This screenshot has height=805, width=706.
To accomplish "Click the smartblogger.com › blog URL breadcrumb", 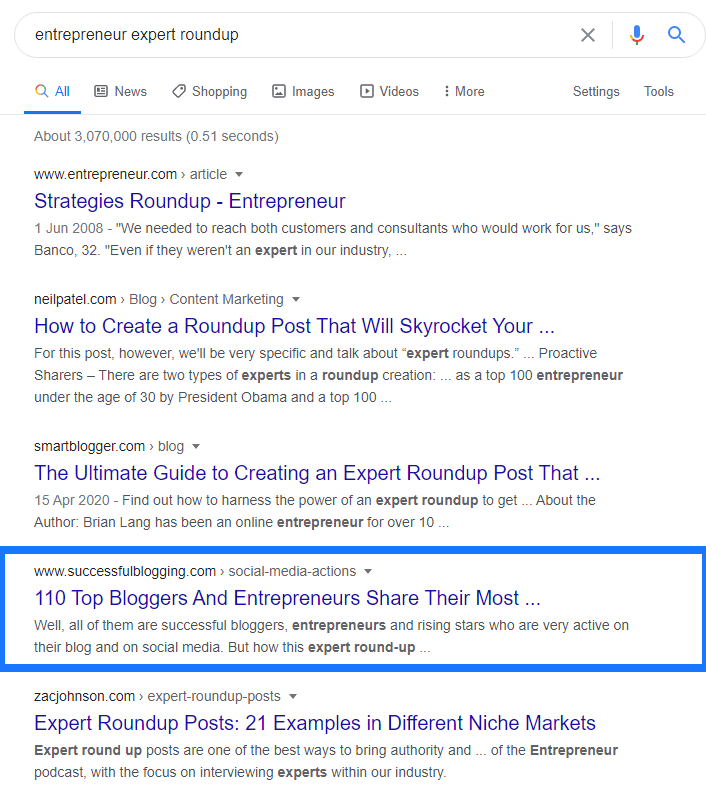I will tap(109, 447).
